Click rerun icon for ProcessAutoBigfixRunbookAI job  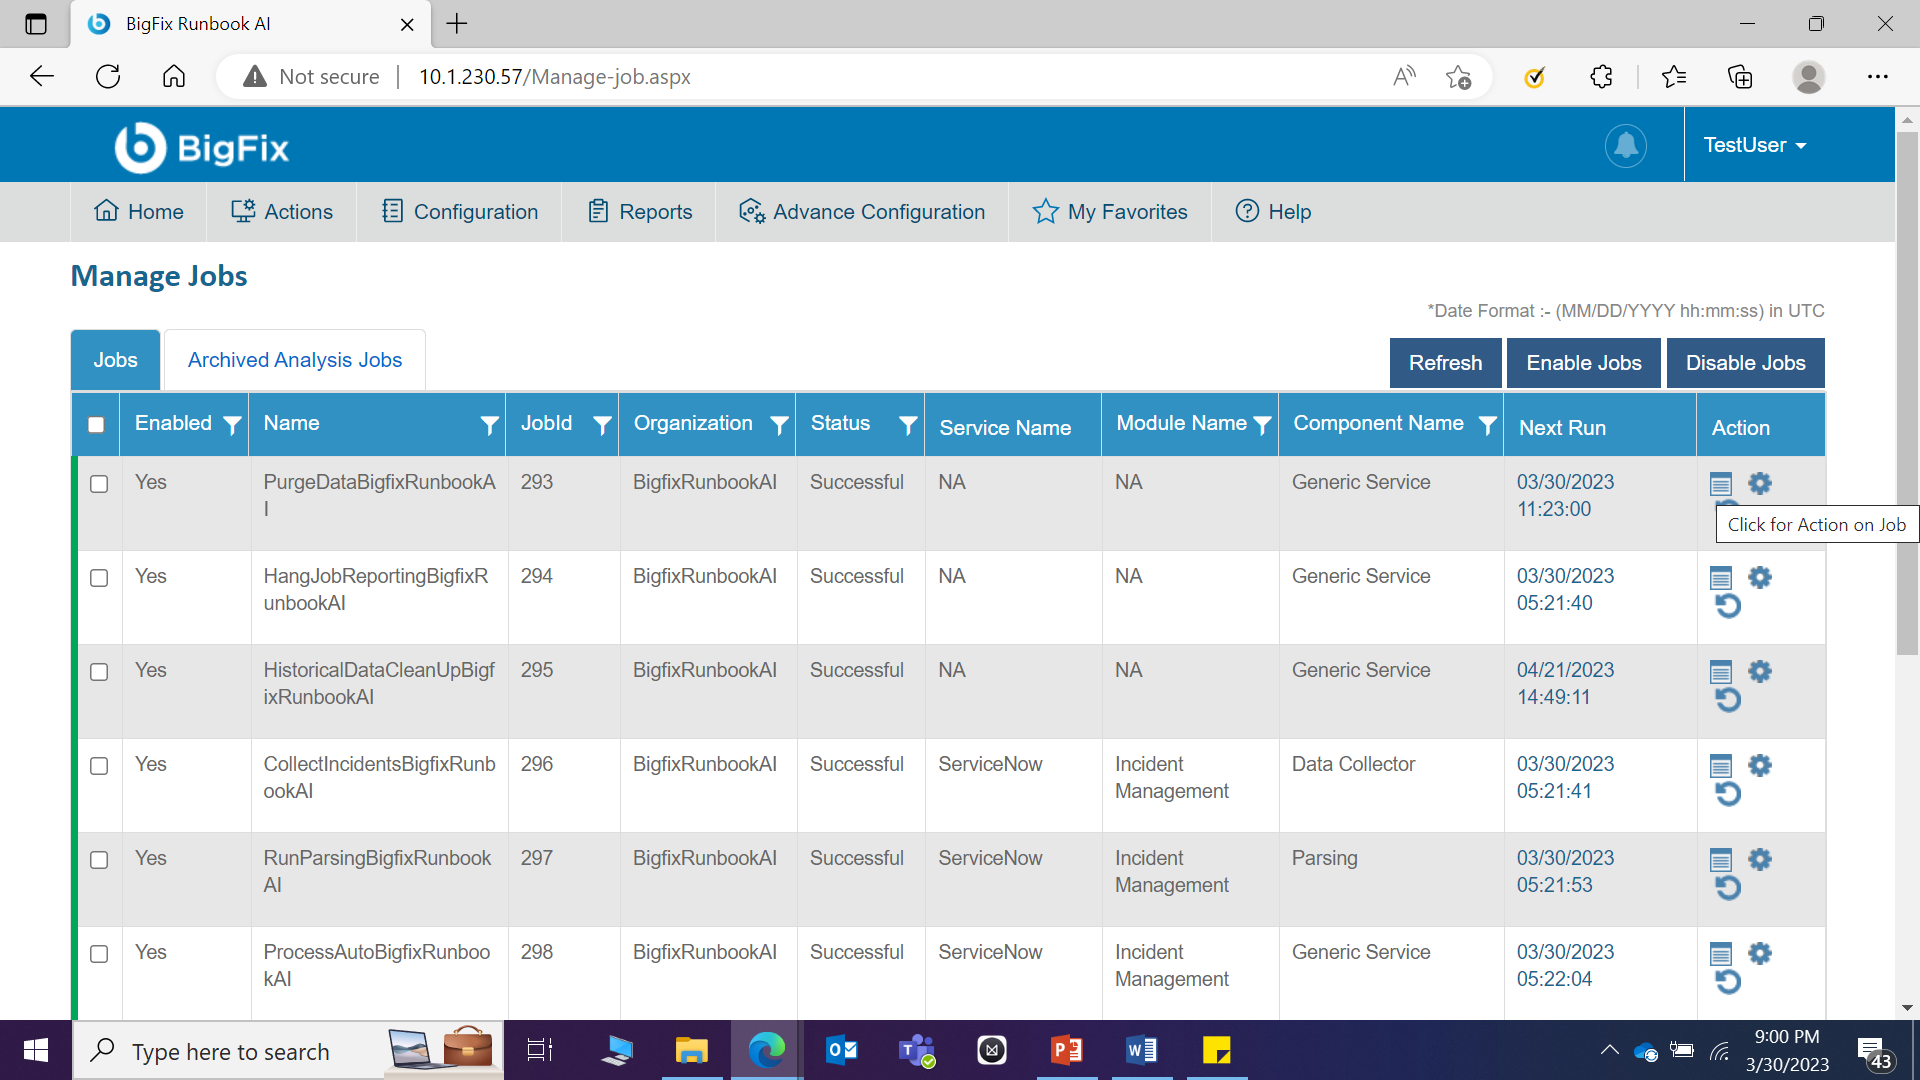(1728, 982)
